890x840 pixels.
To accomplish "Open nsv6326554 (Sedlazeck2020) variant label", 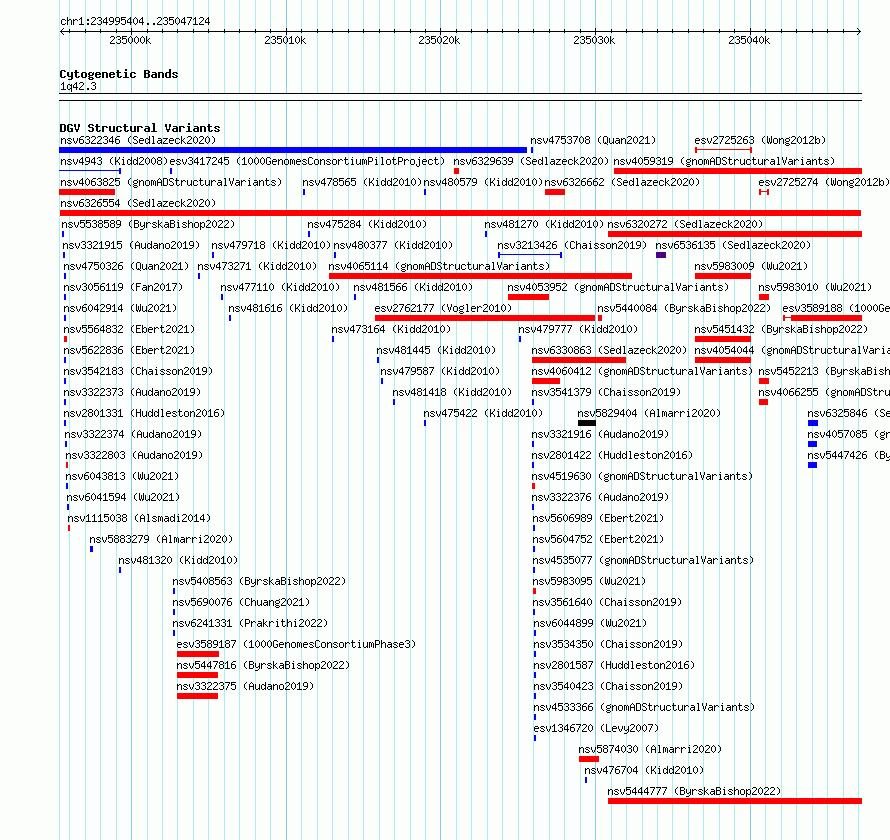I will click(x=138, y=203).
